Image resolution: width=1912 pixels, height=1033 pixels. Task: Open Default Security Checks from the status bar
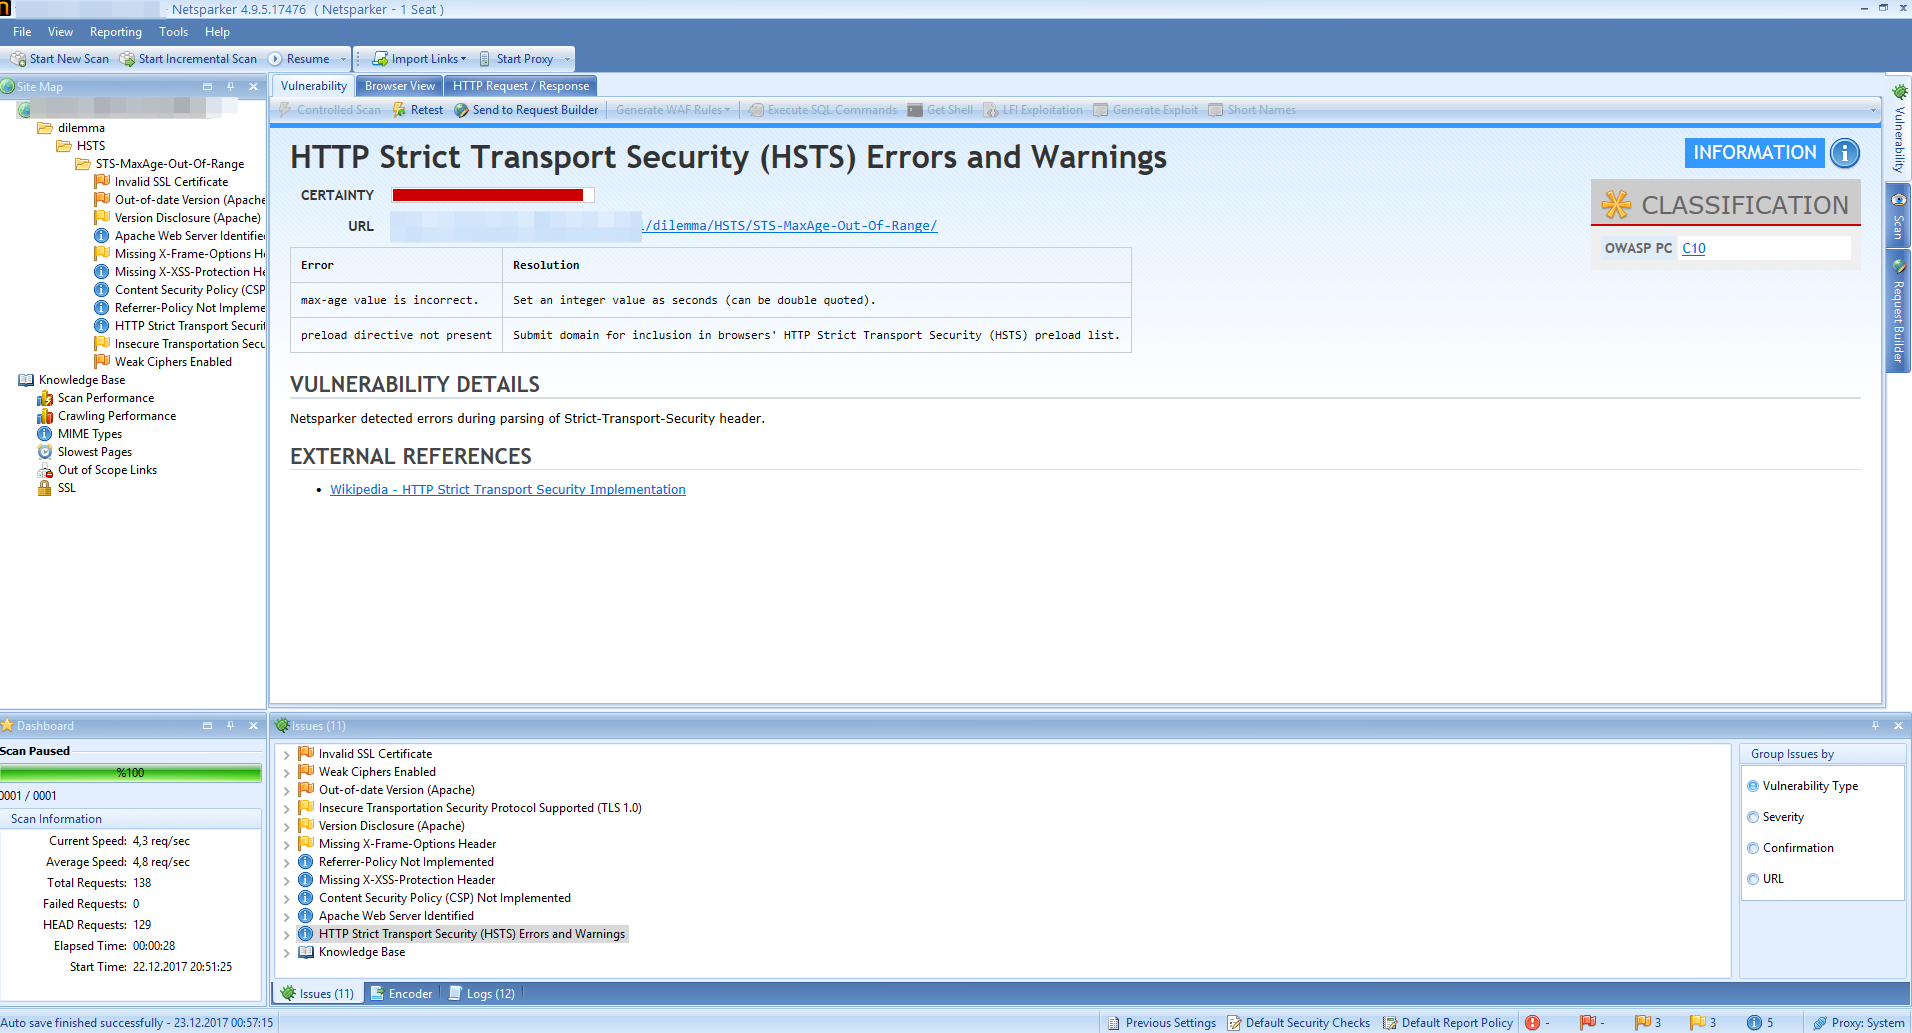pyautogui.click(x=1298, y=1022)
